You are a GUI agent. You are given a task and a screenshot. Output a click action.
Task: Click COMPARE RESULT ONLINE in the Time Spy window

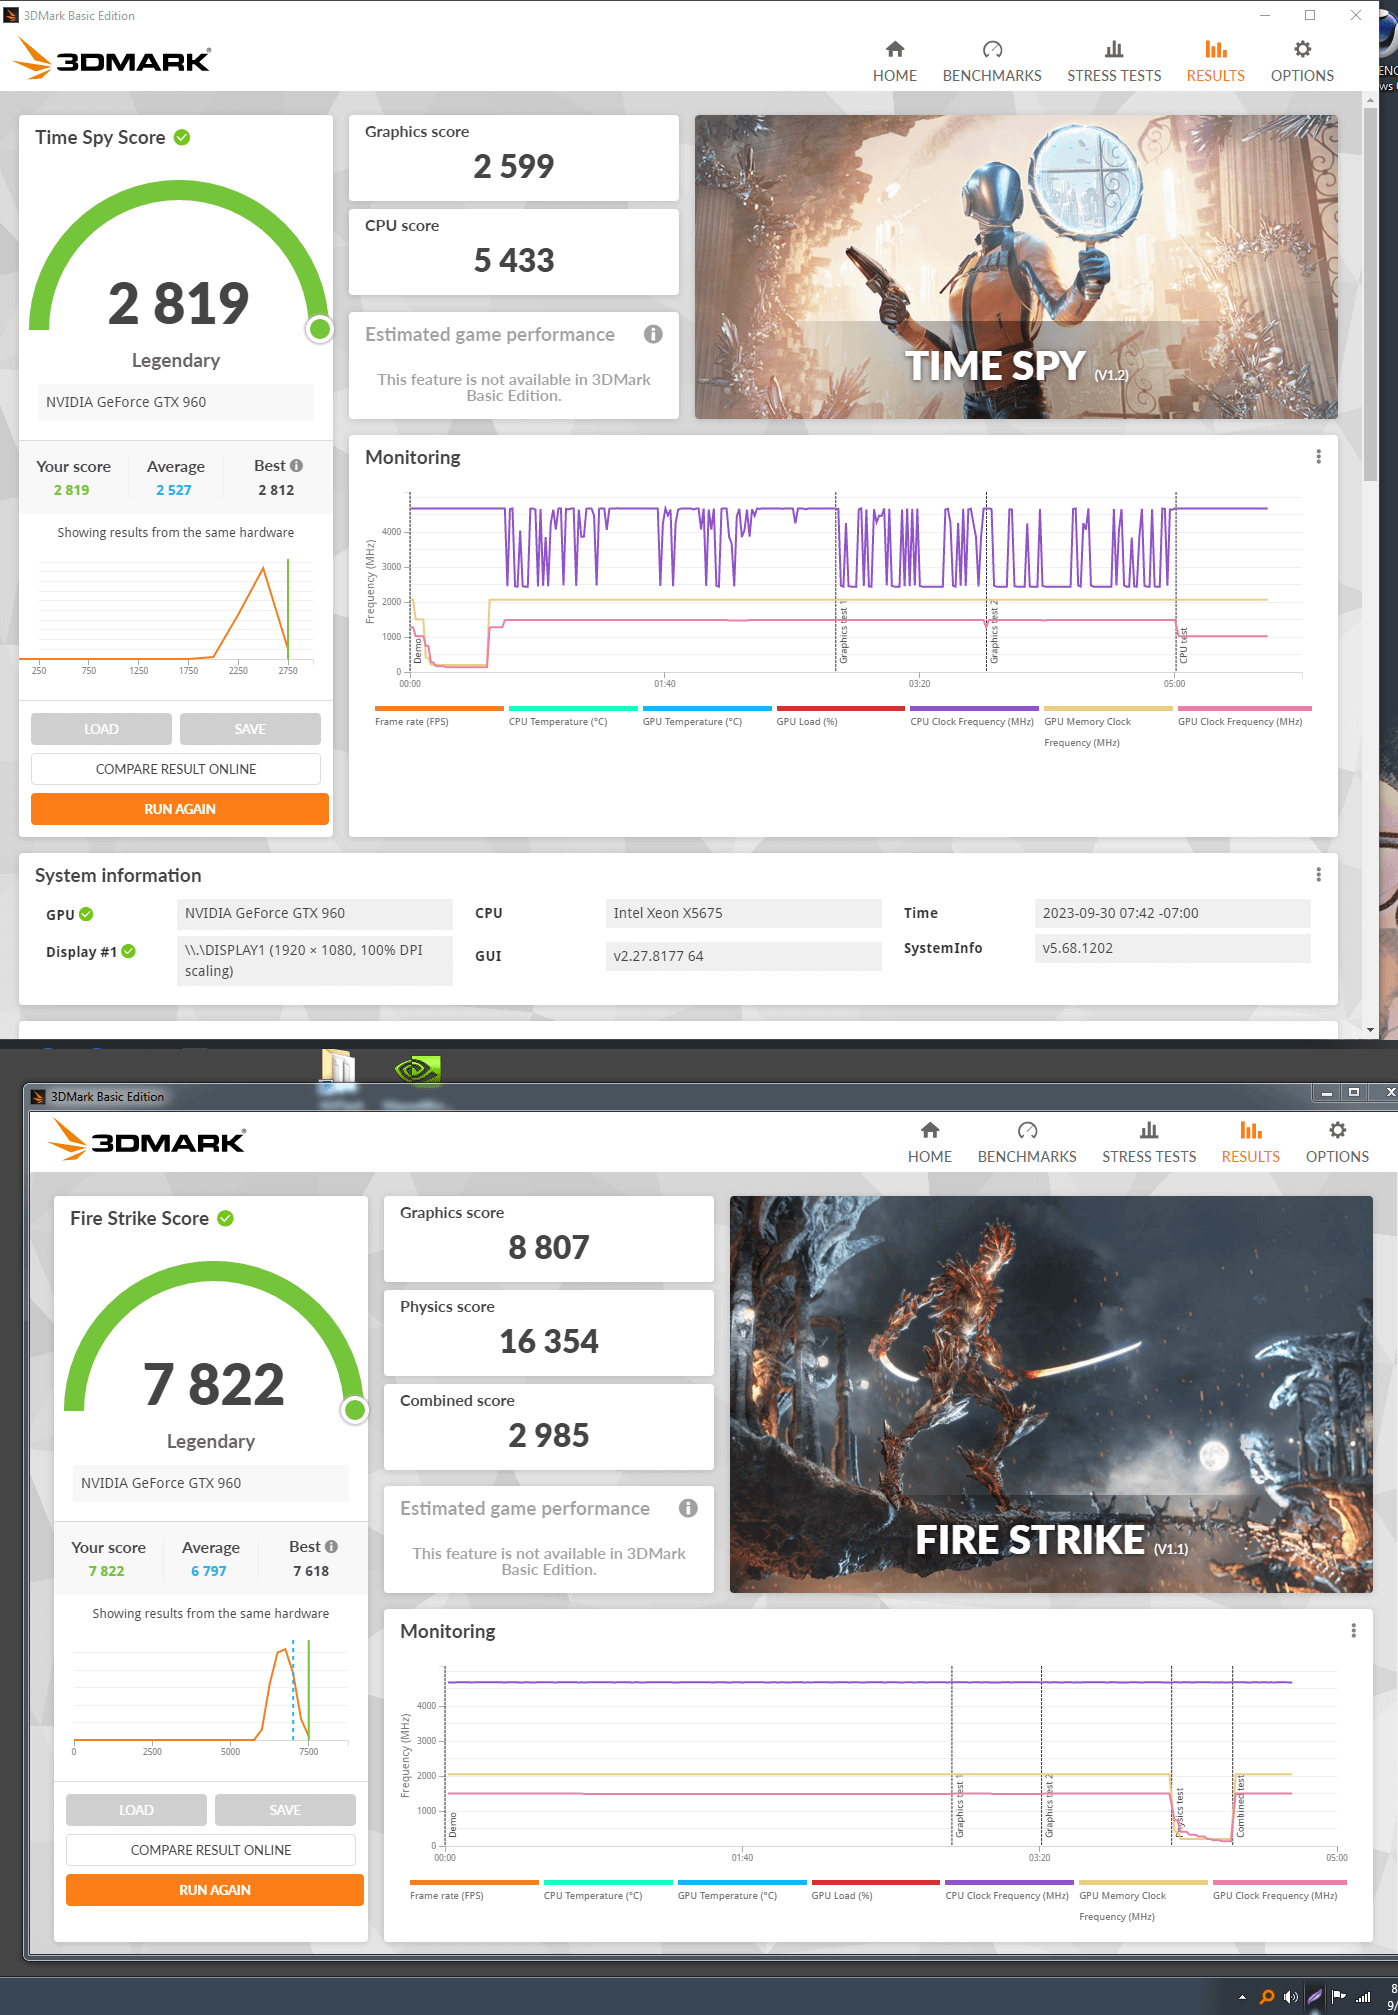[176, 769]
